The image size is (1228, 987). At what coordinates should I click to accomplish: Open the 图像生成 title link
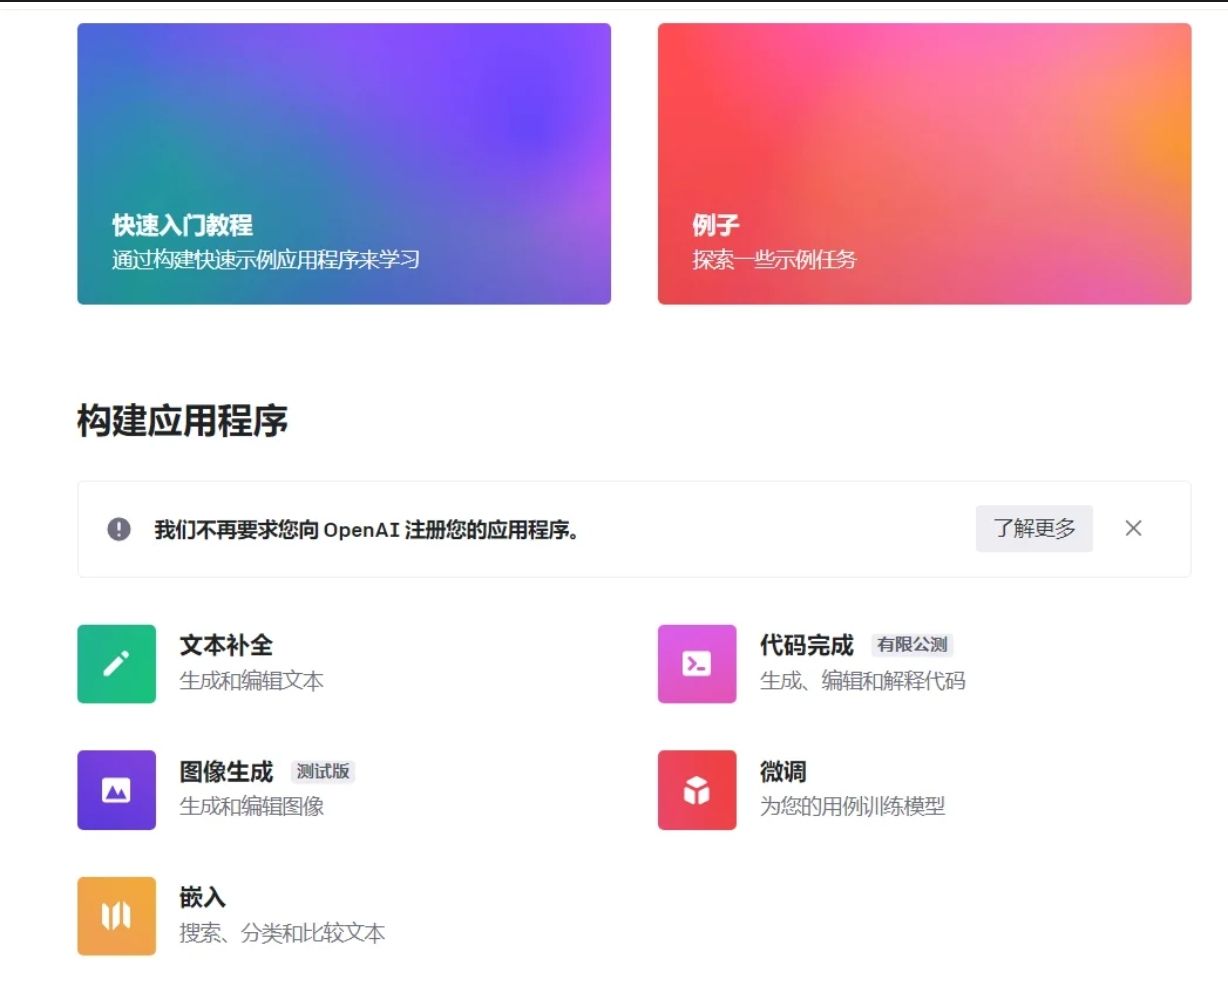click(x=226, y=772)
